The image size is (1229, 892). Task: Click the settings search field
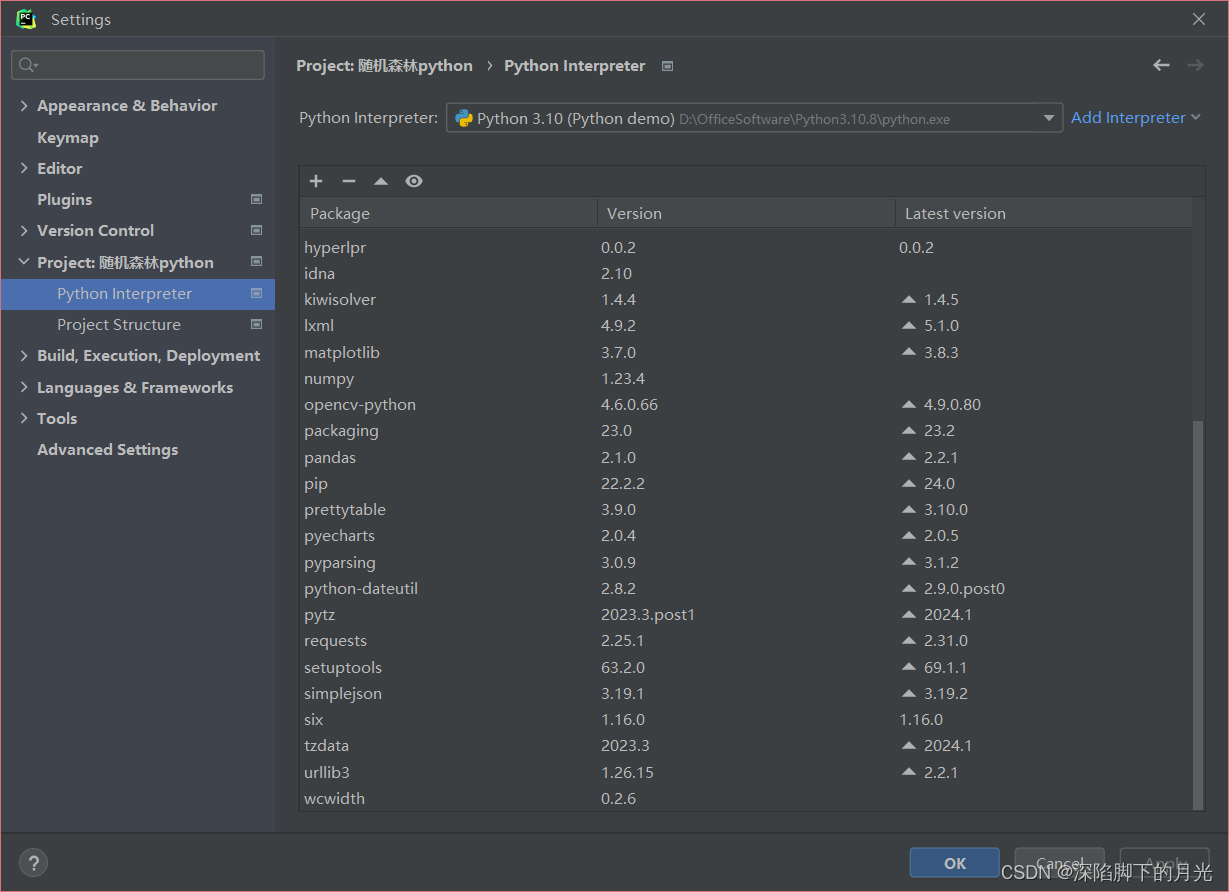click(x=138, y=65)
